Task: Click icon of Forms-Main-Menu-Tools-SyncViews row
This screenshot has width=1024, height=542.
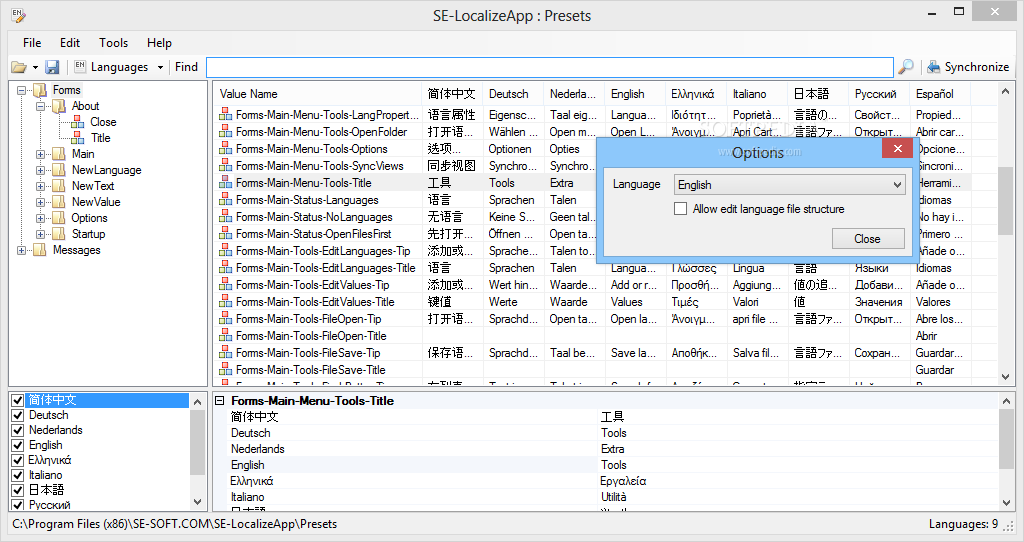Action: click(x=225, y=166)
